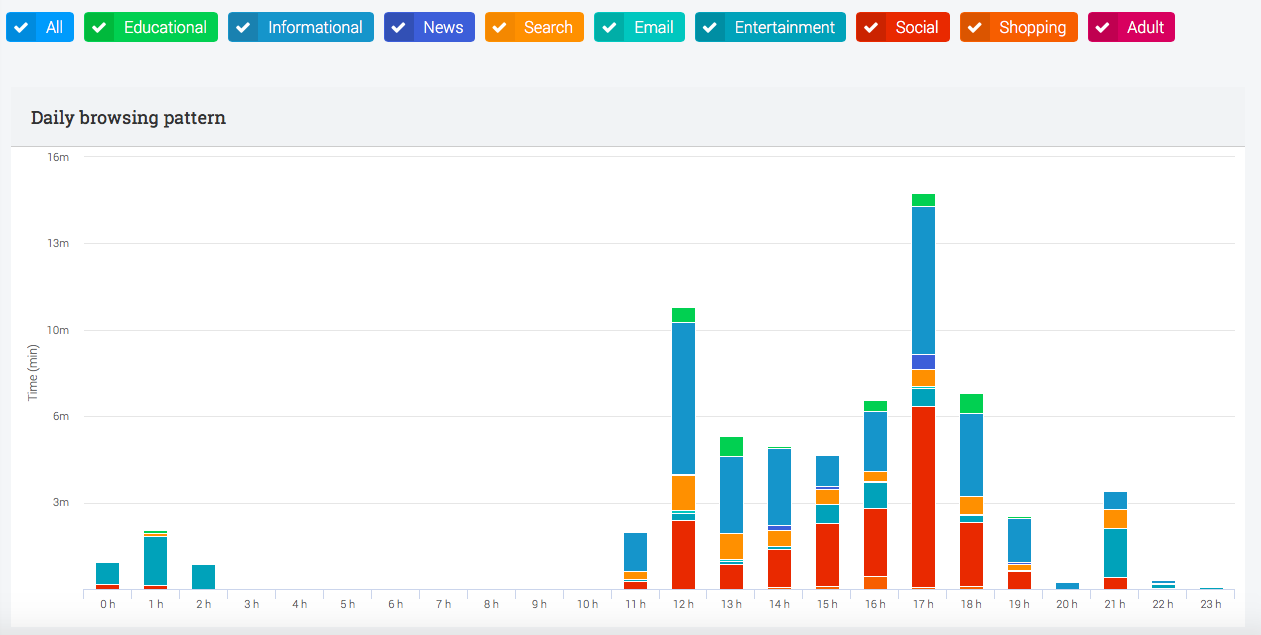Click the 'Time (min)' axis title

pyautogui.click(x=33, y=372)
